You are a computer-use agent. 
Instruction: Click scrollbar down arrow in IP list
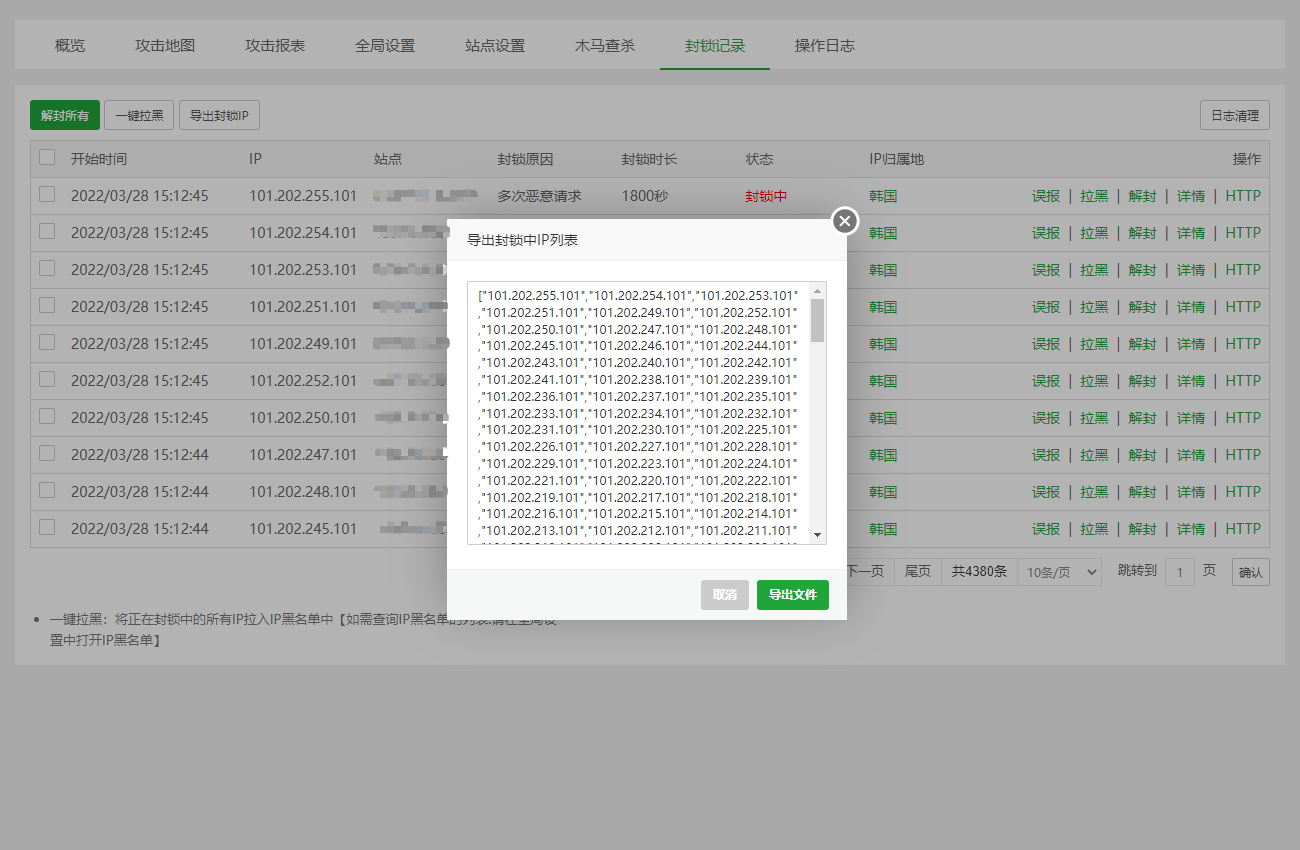tap(818, 536)
